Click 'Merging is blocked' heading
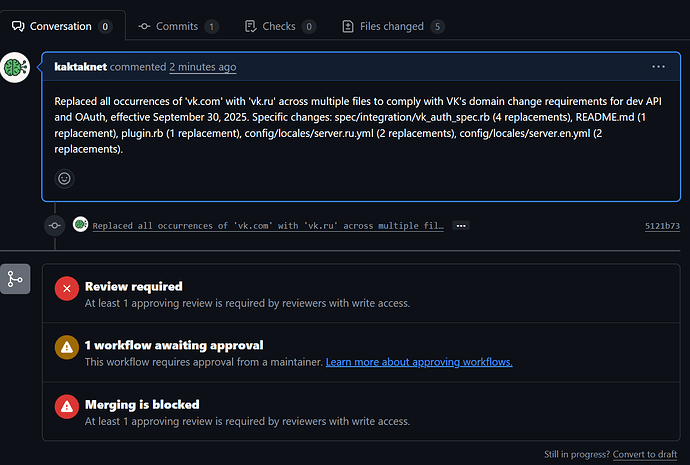Image resolution: width=690 pixels, height=465 pixels. point(142,405)
